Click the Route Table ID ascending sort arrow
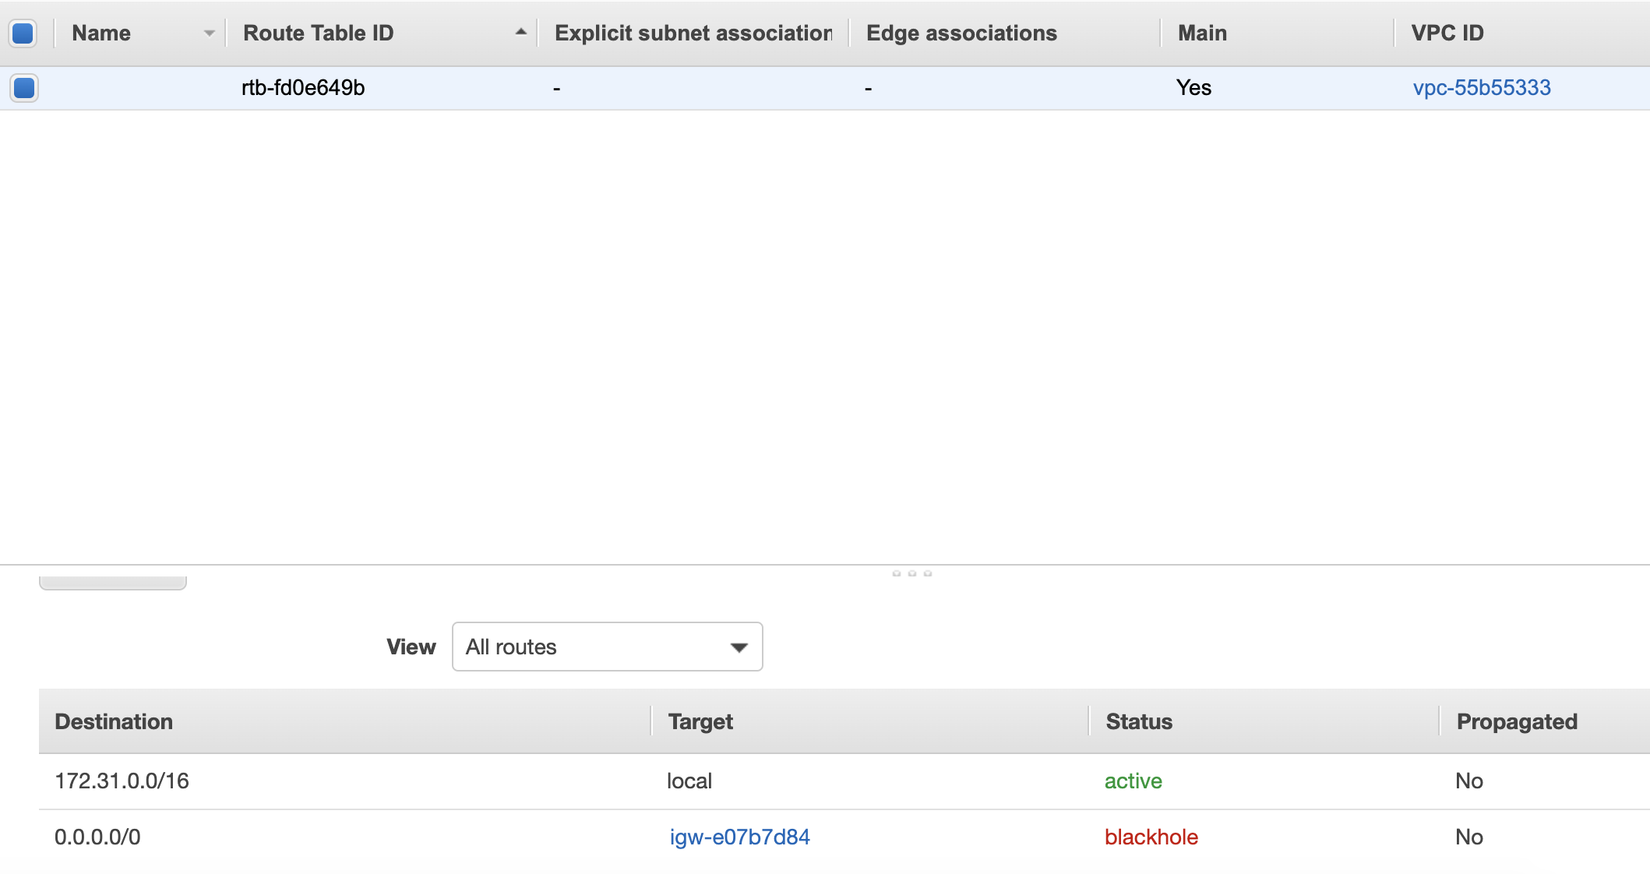Image resolution: width=1650 pixels, height=874 pixels. point(520,33)
